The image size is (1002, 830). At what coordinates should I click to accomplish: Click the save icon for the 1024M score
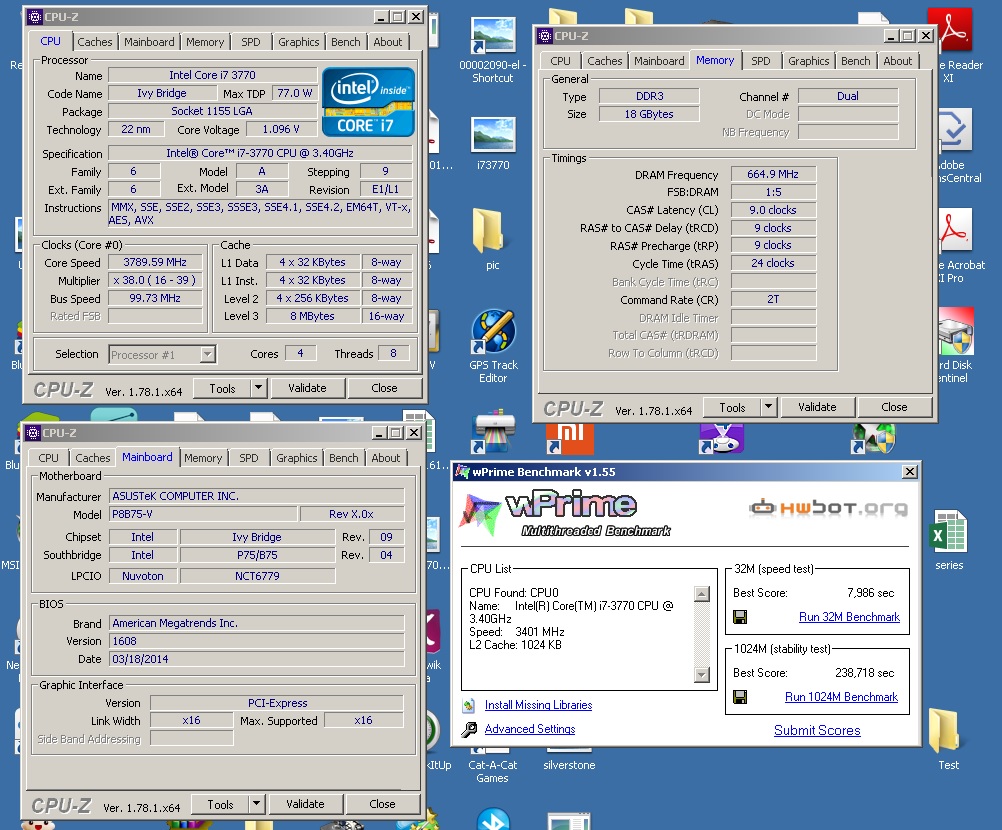[x=740, y=697]
